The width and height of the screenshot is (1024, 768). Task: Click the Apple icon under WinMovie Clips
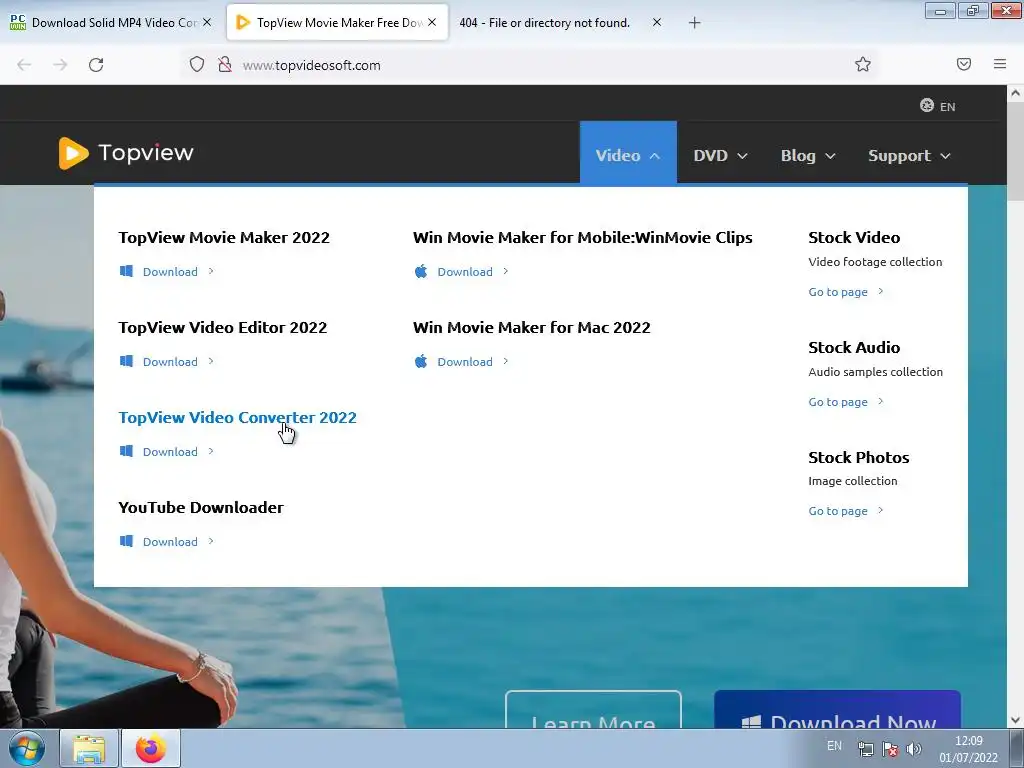tap(421, 271)
